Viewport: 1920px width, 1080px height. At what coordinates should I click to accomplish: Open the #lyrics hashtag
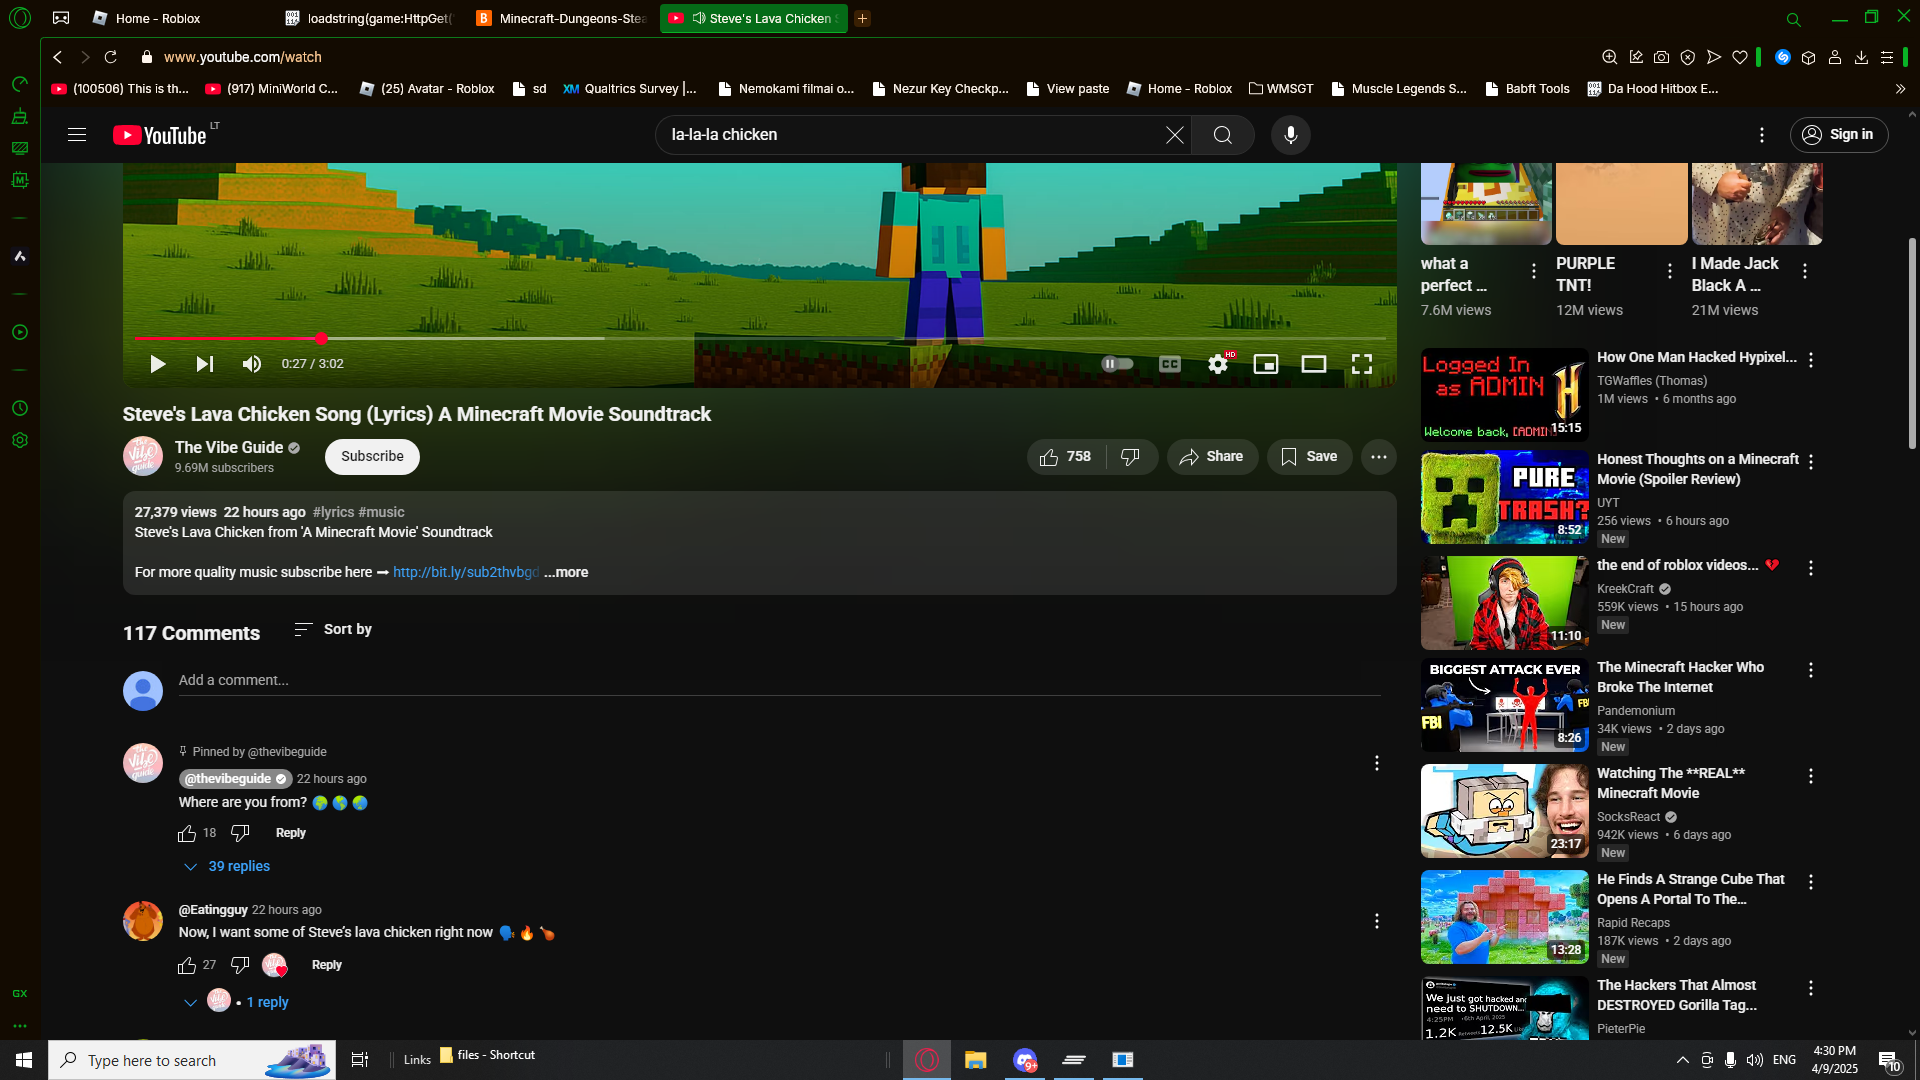(333, 512)
